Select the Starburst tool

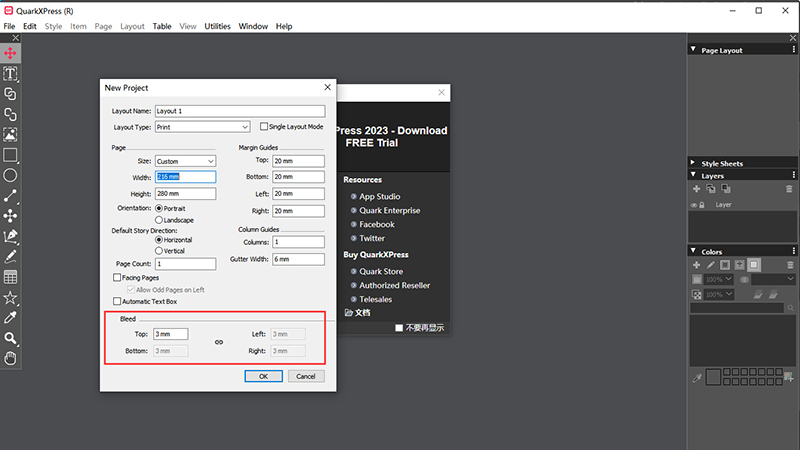pyautogui.click(x=10, y=297)
